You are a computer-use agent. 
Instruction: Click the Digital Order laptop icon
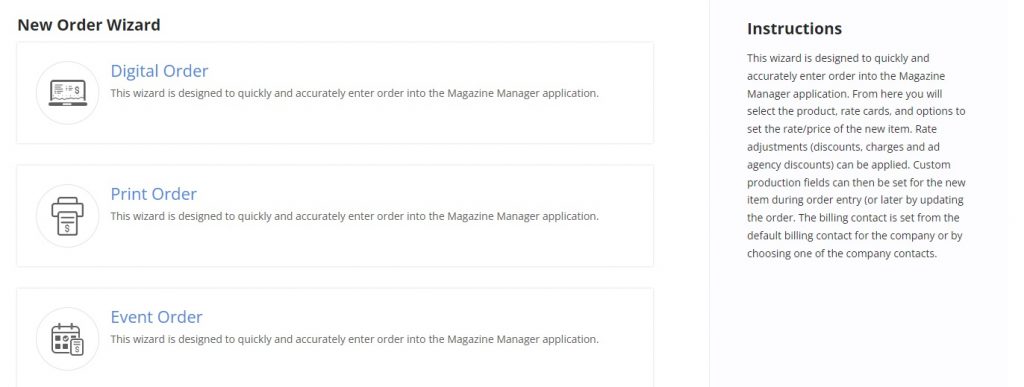pyautogui.click(x=67, y=93)
